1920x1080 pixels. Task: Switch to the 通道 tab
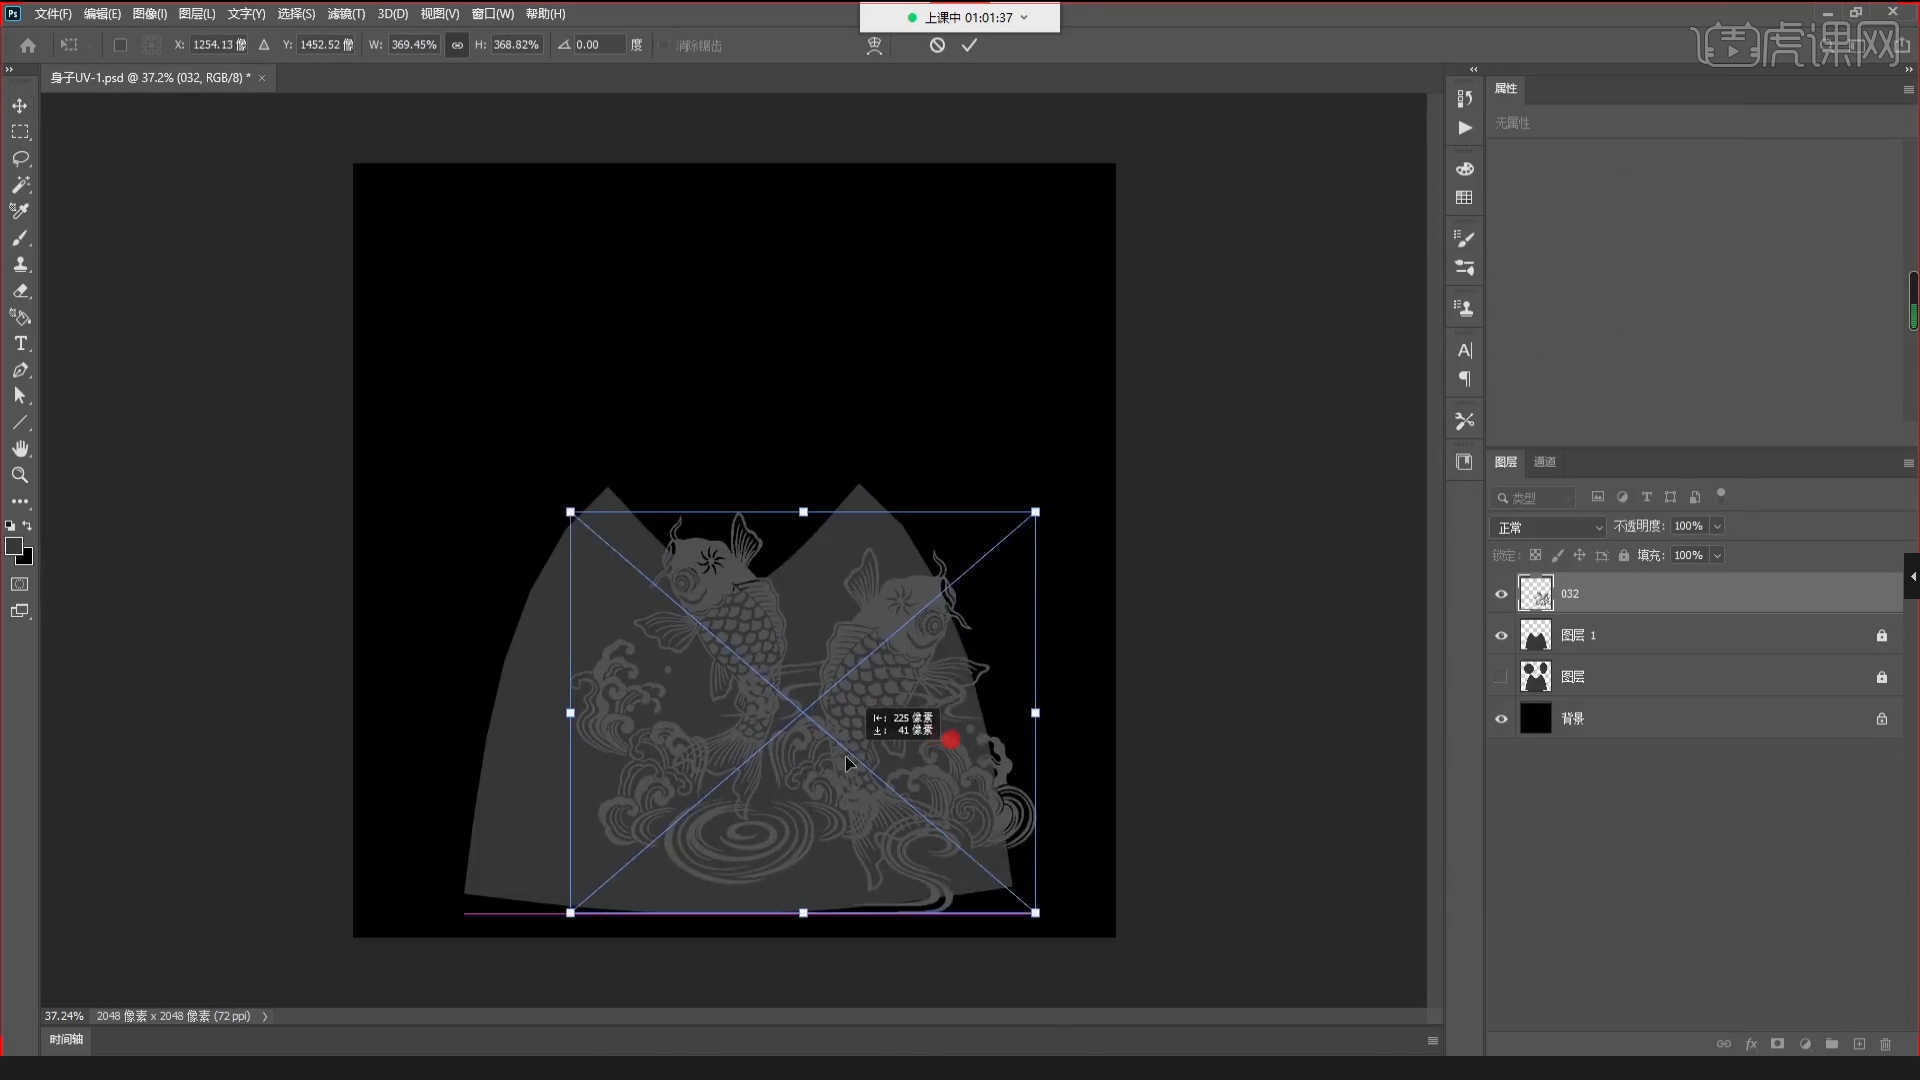[1545, 462]
